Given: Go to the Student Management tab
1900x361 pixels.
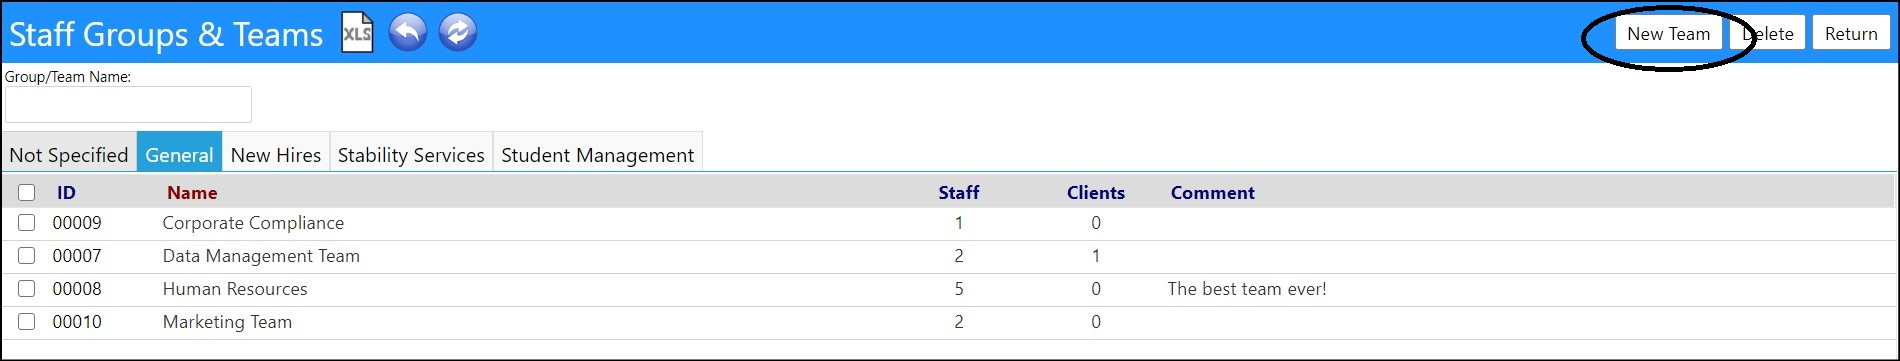Looking at the screenshot, I should click(x=598, y=155).
